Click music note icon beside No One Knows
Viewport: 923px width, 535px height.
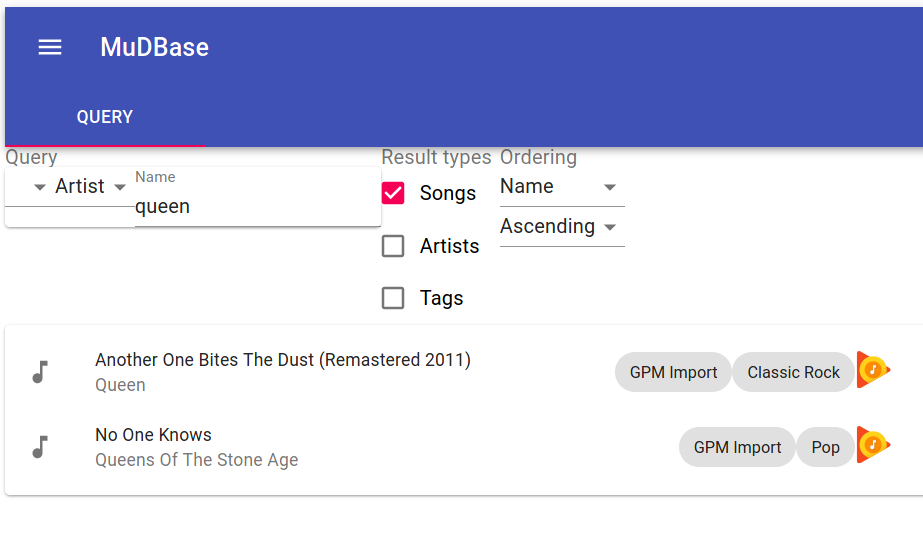click(40, 447)
